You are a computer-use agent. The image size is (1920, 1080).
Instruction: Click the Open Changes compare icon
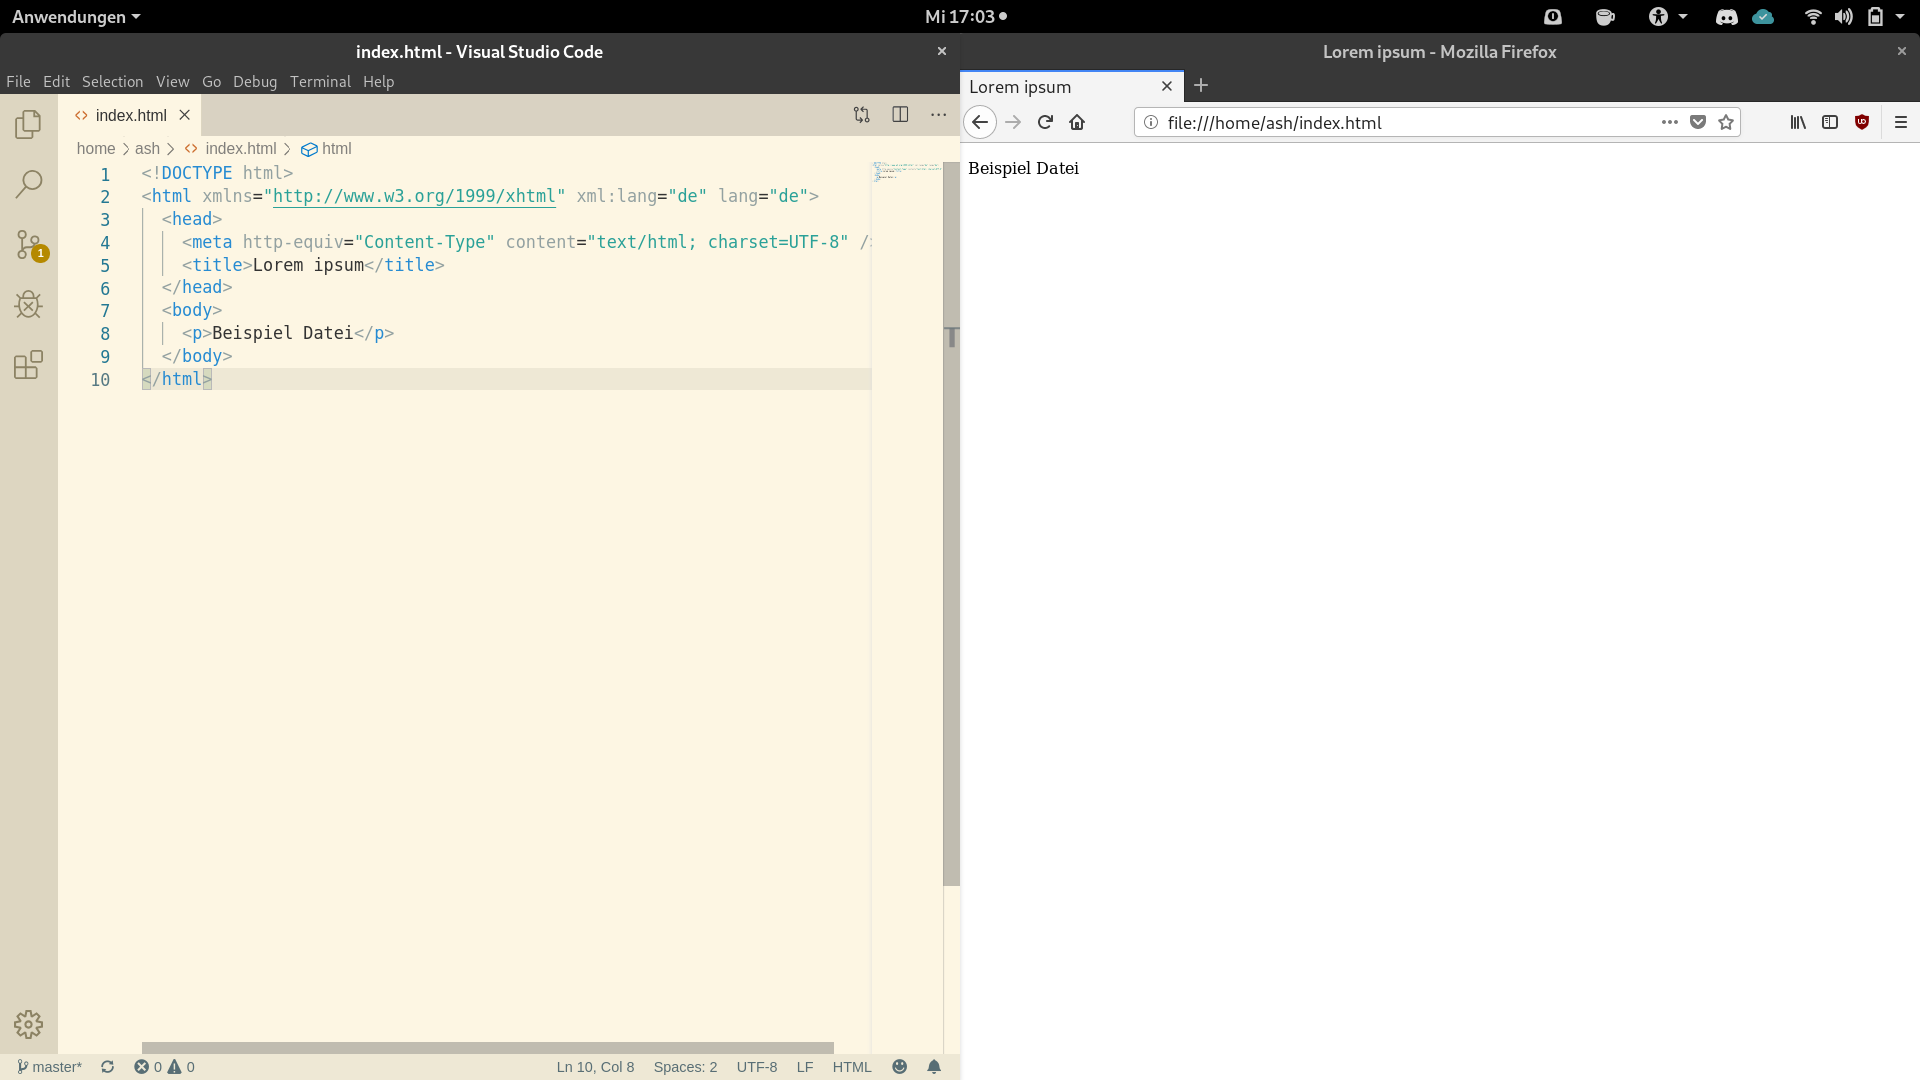point(861,115)
